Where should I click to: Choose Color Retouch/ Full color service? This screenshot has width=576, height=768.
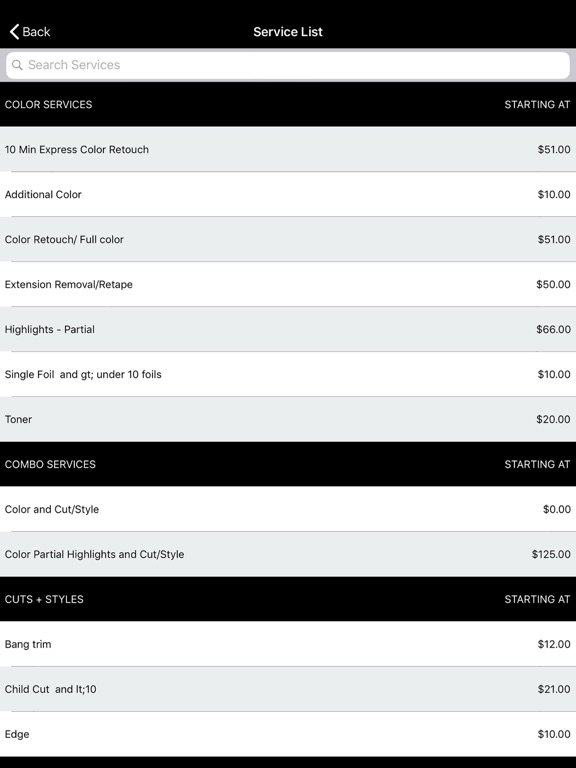288,240
